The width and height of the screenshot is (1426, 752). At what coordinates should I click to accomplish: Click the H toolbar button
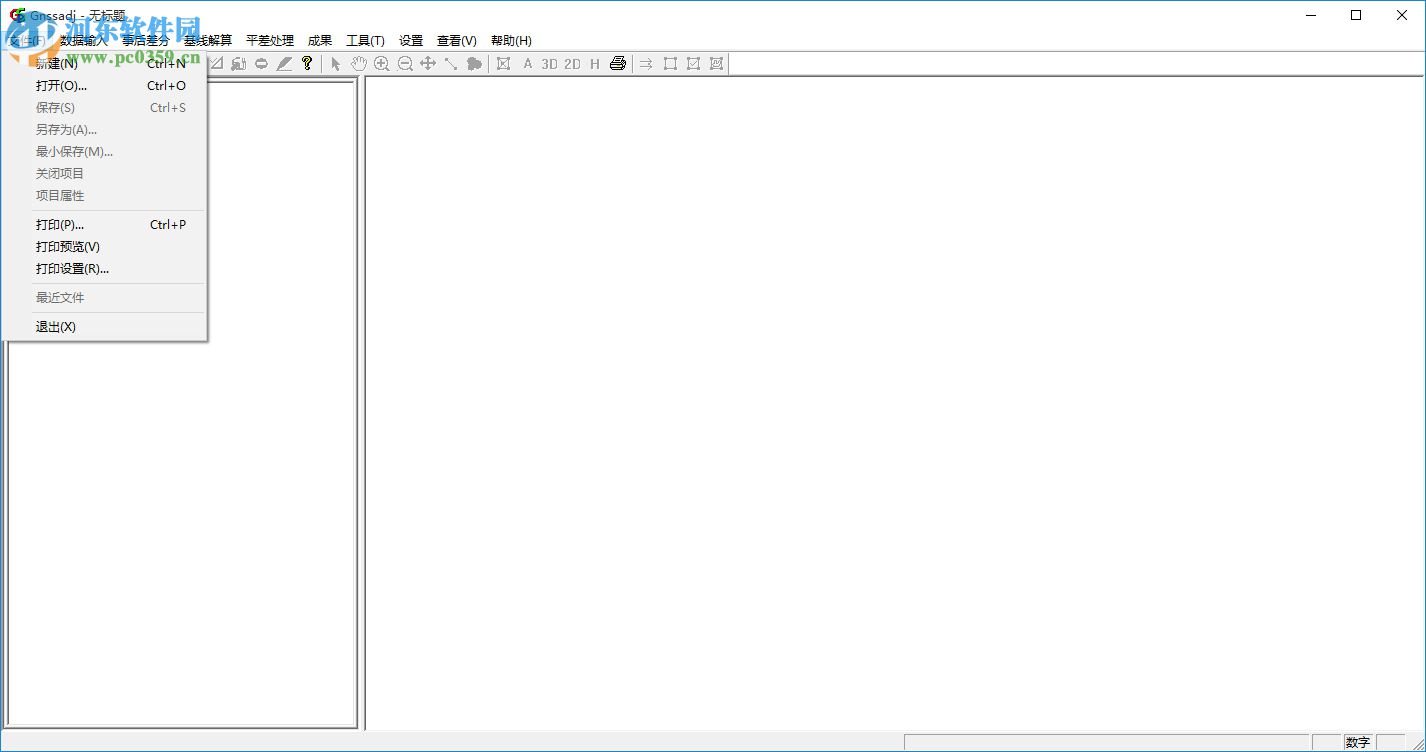[x=595, y=64]
